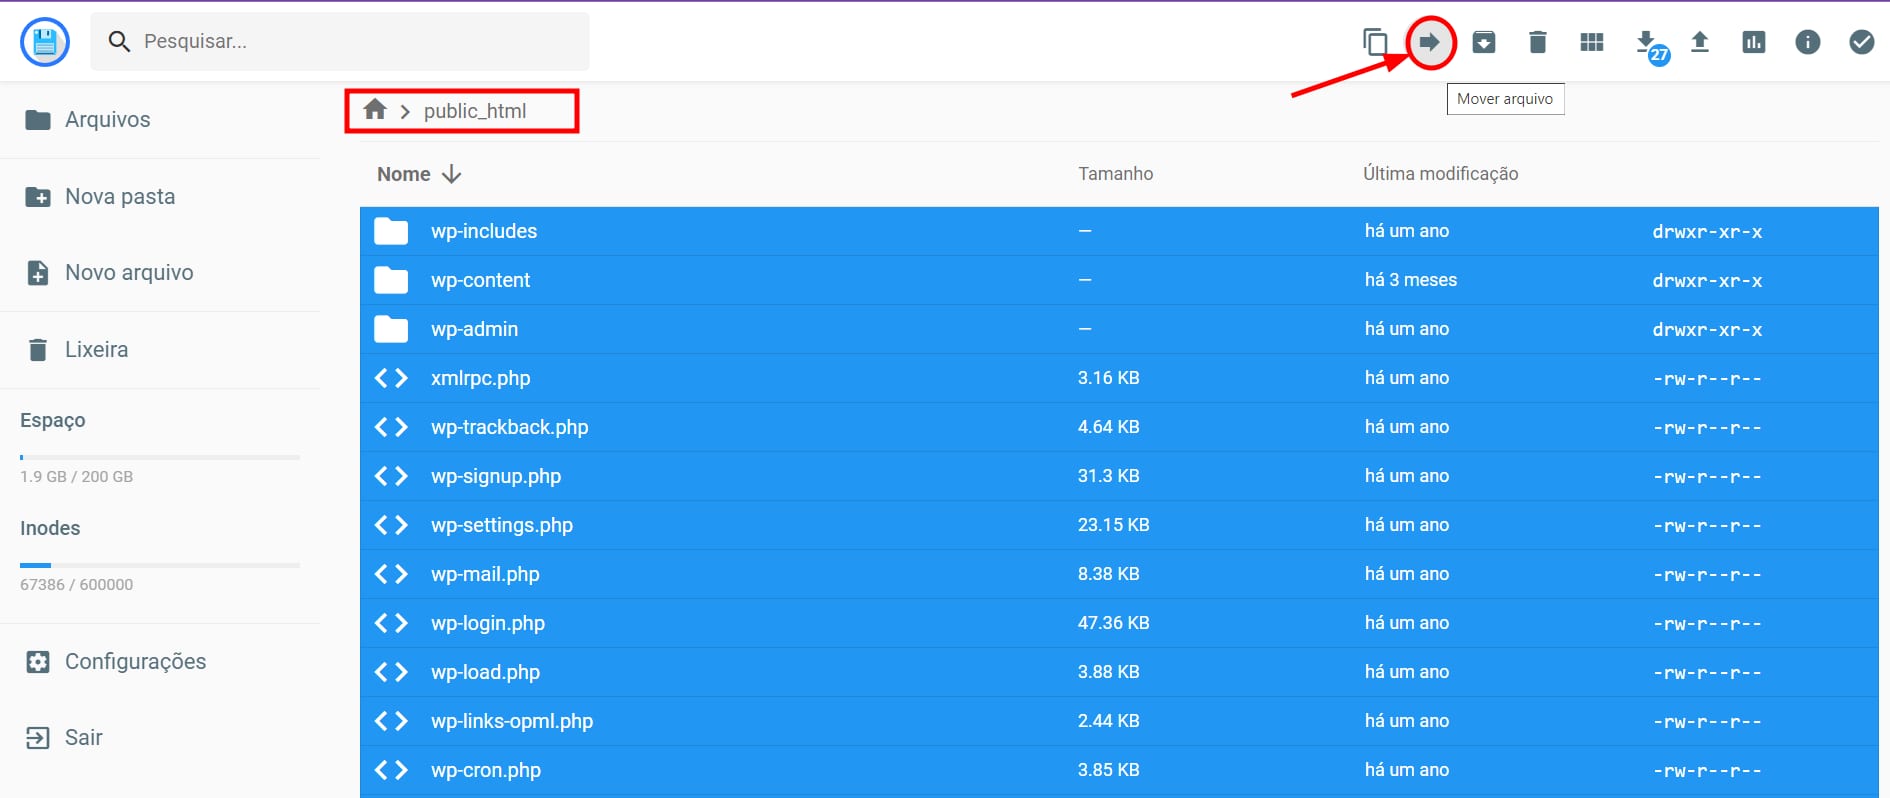This screenshot has height=798, width=1890.
Task: Click the upload arrow icon
Action: pyautogui.click(x=1699, y=42)
